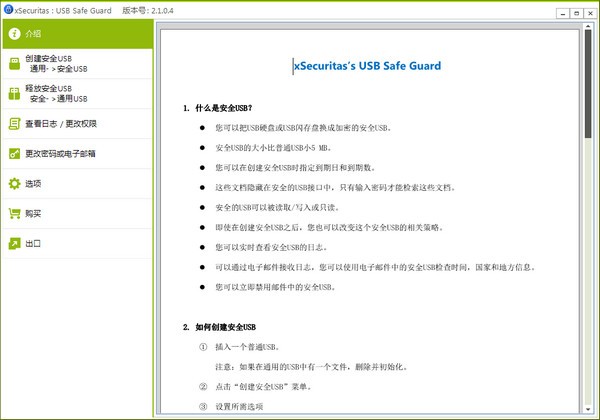Click the icon beside 释放安全USB
Screen dimensions: 600x420
[x=13, y=94]
